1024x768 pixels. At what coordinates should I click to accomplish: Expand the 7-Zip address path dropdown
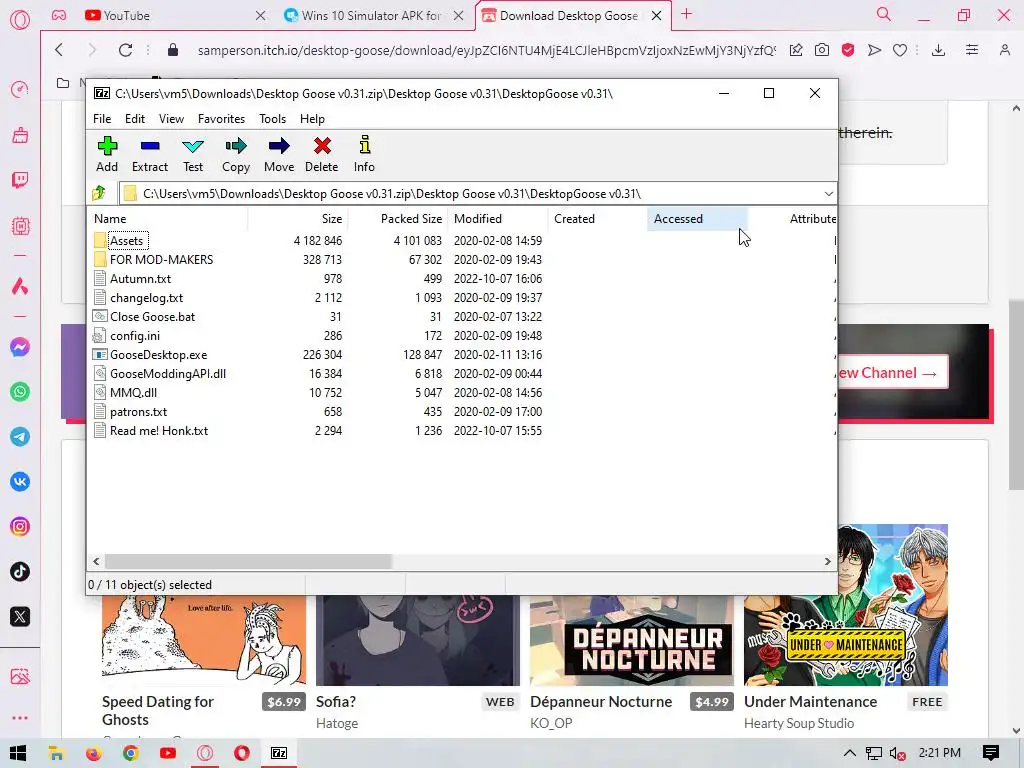[x=828, y=194]
